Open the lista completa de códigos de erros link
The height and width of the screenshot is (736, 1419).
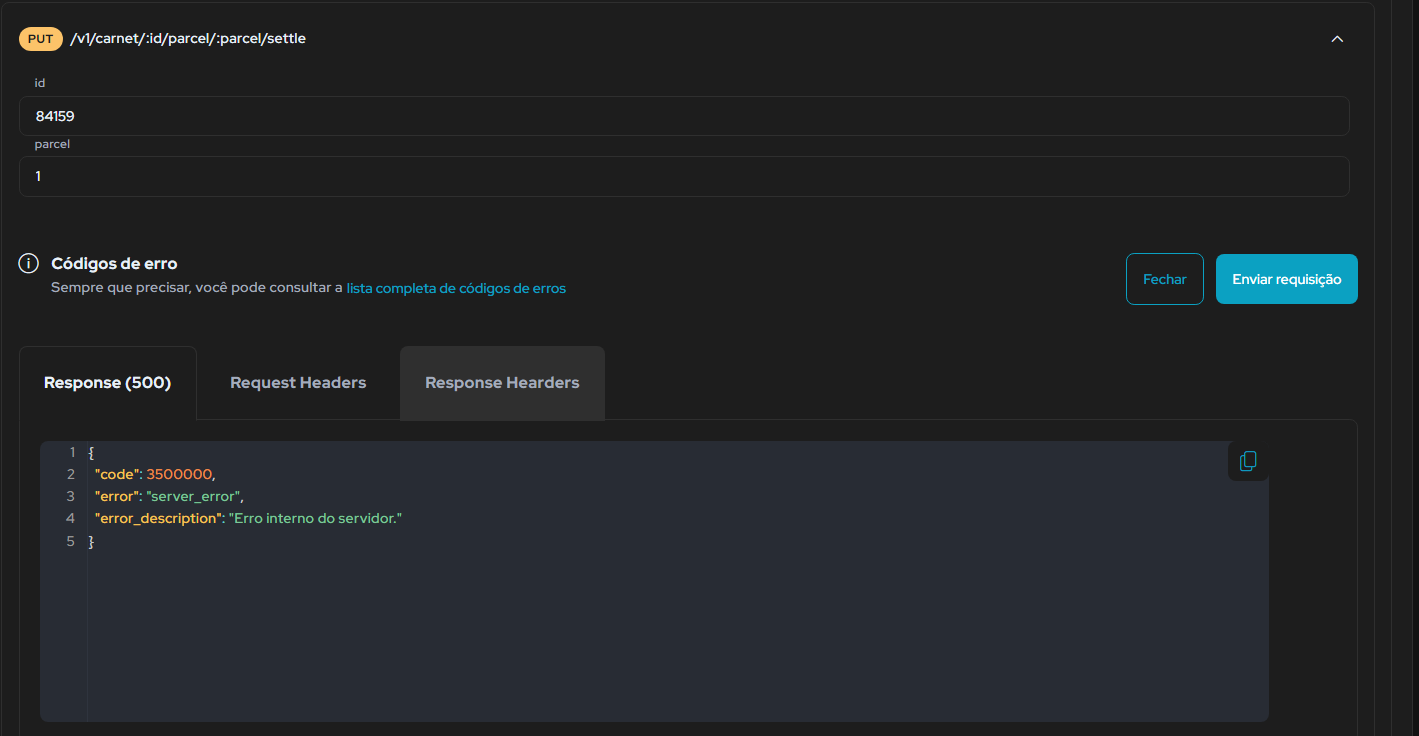pos(456,288)
